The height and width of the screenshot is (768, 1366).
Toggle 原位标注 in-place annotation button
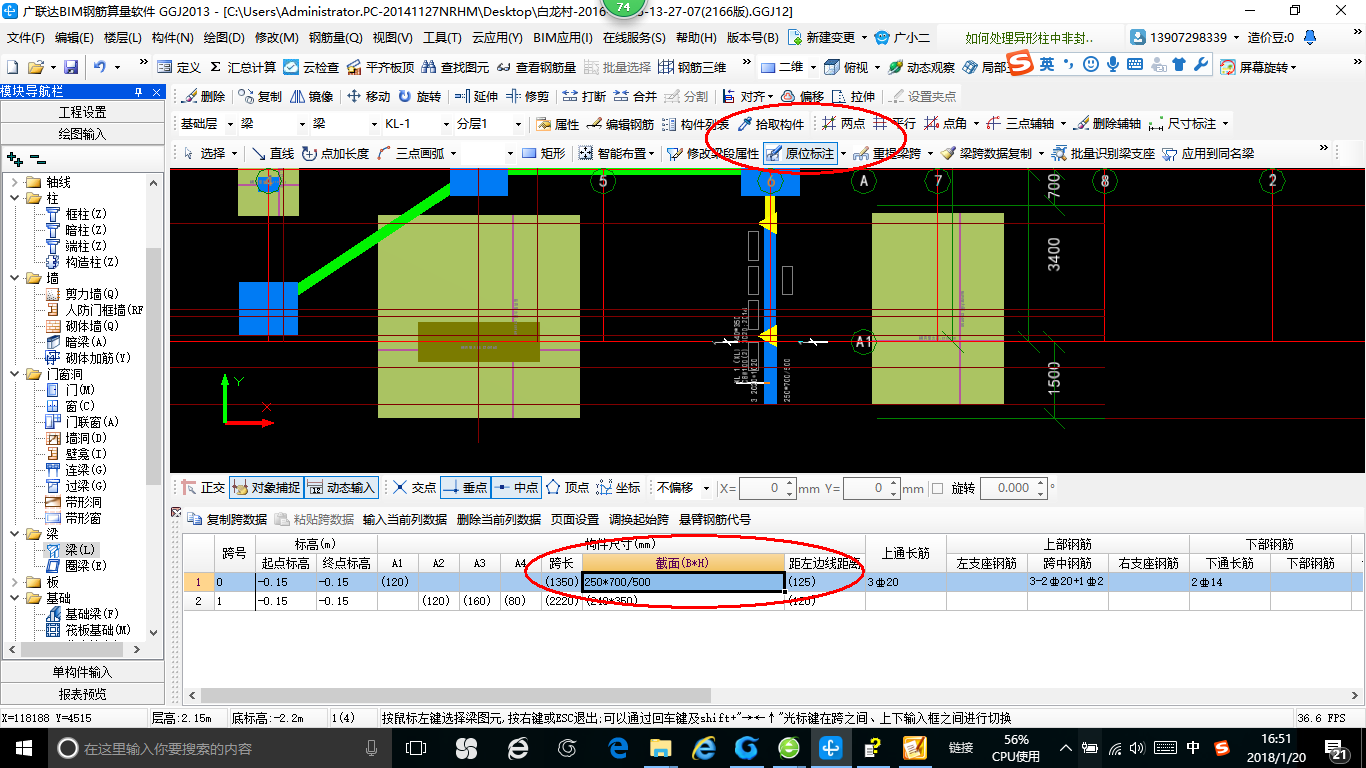[800, 154]
